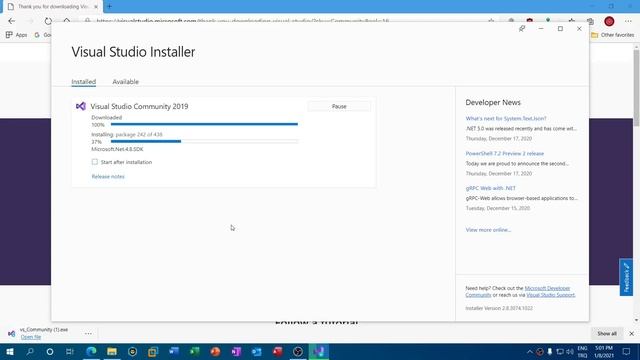Viewport: 640px width, 360px height.
Task: Open File Explorer from the taskbar
Action: [111, 351]
